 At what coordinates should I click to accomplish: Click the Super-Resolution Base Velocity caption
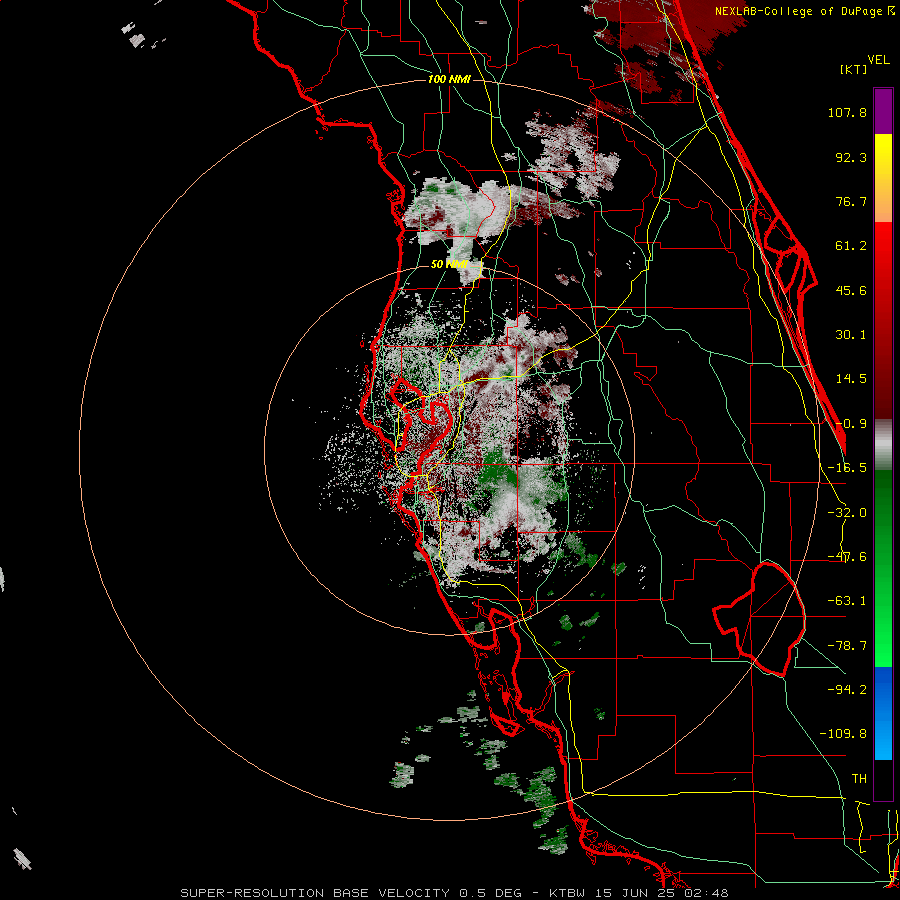point(454,893)
